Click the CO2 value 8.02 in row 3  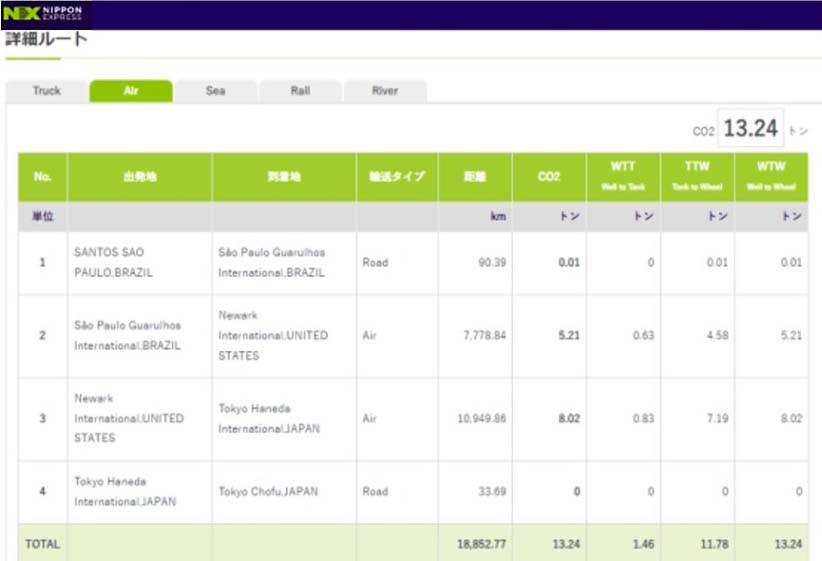[x=569, y=418]
